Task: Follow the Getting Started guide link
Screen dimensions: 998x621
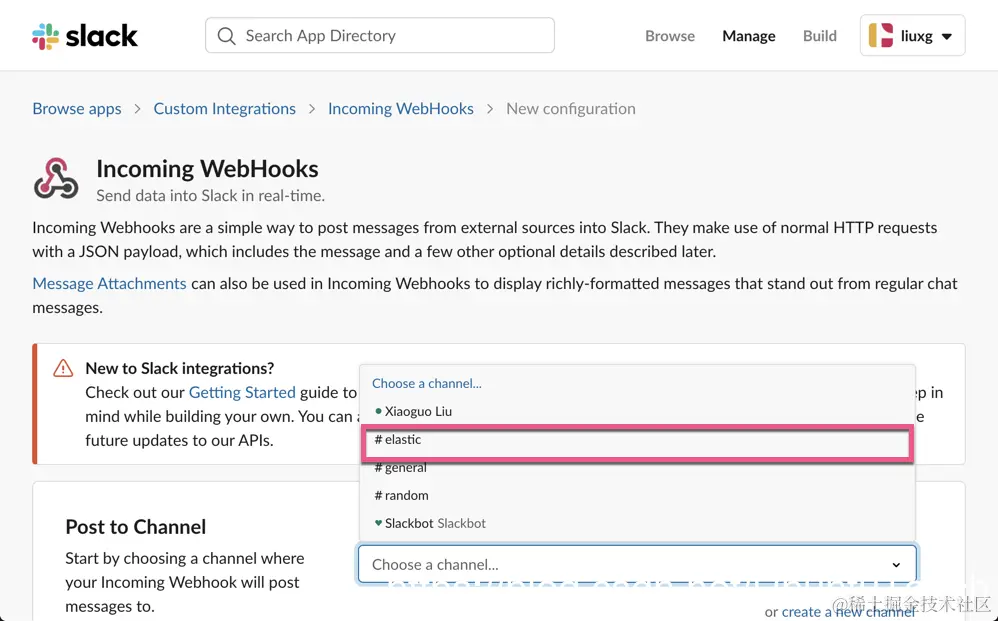Action: (x=242, y=392)
